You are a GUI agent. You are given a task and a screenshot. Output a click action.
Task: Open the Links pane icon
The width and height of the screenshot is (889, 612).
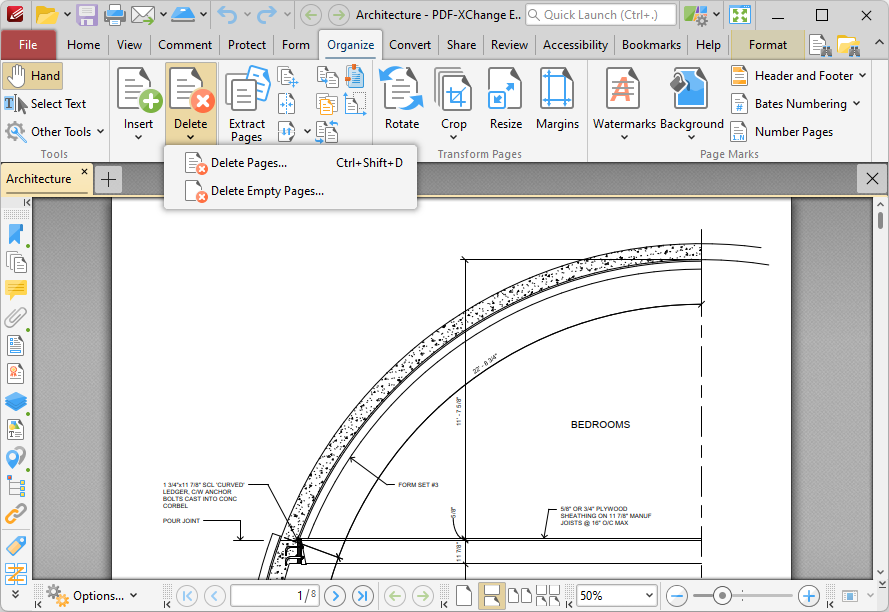tap(16, 514)
